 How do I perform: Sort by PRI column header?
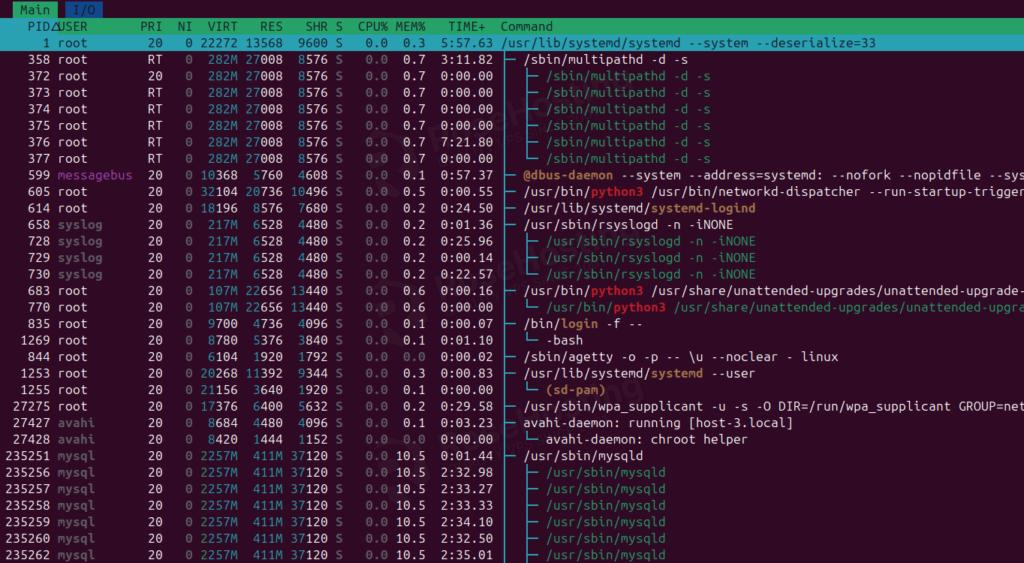click(x=151, y=27)
